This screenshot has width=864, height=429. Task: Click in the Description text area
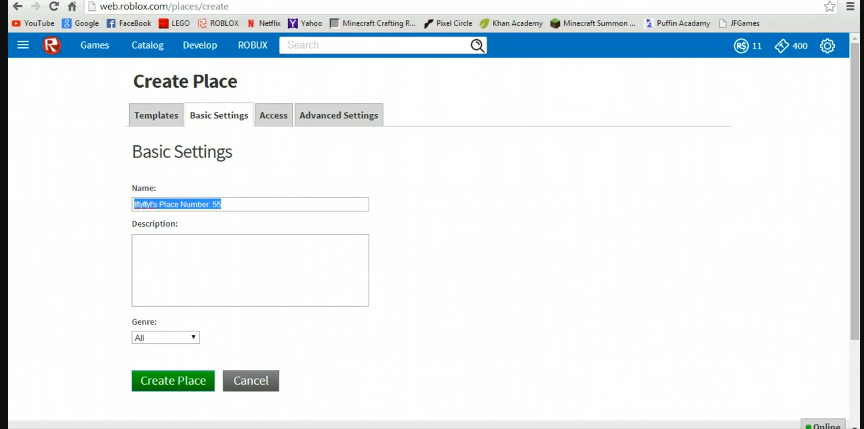point(250,270)
